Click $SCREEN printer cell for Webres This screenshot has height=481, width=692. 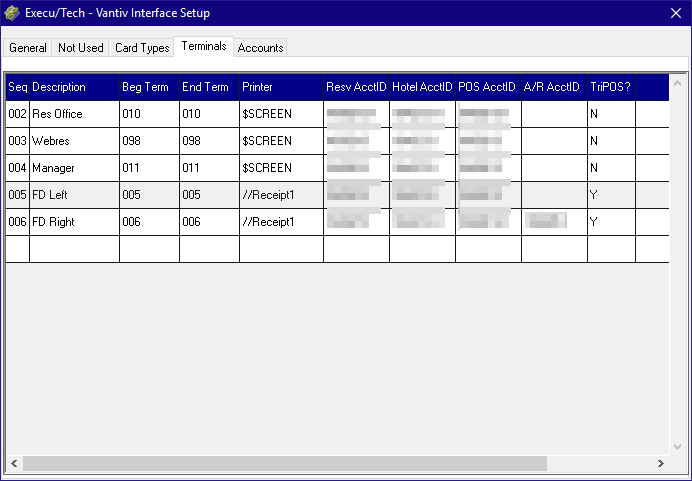(281, 141)
